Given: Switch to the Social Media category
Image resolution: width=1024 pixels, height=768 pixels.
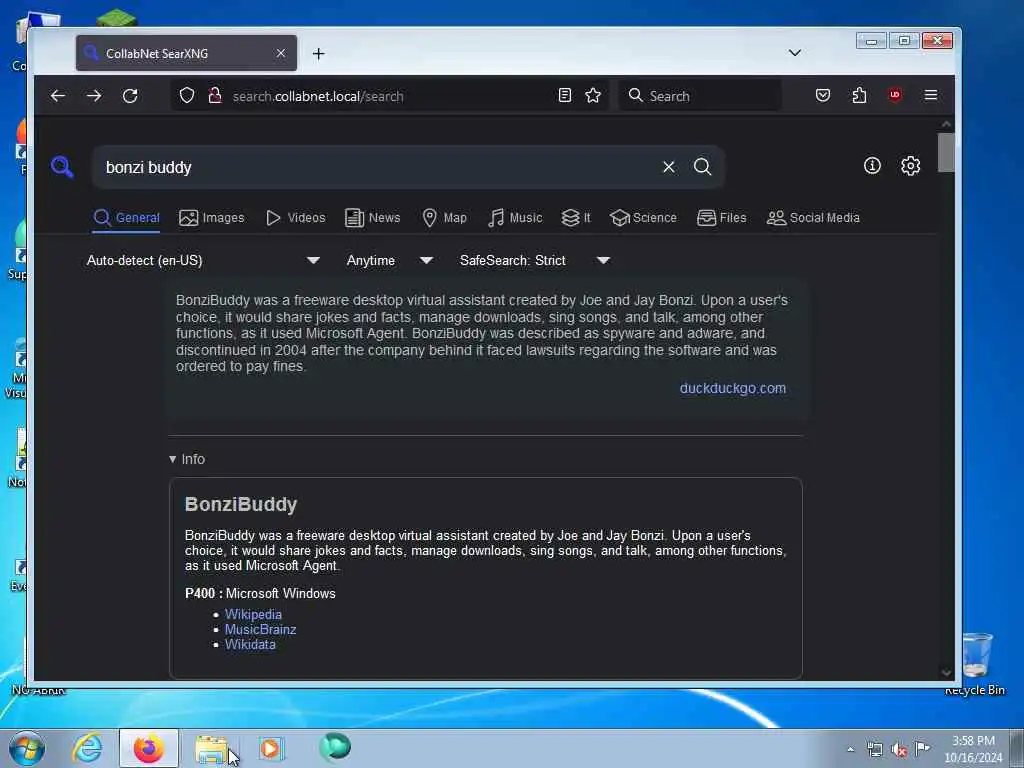Looking at the screenshot, I should (x=813, y=217).
